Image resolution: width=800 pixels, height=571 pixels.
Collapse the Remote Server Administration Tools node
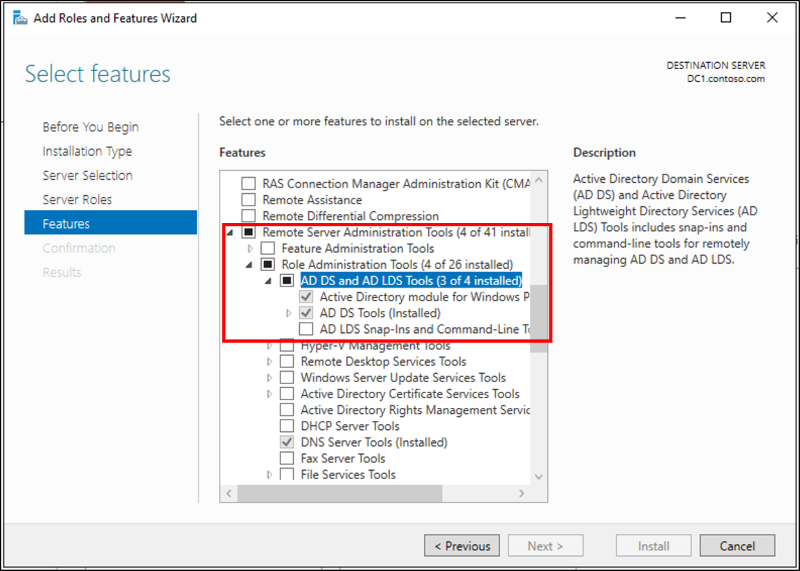(x=230, y=233)
